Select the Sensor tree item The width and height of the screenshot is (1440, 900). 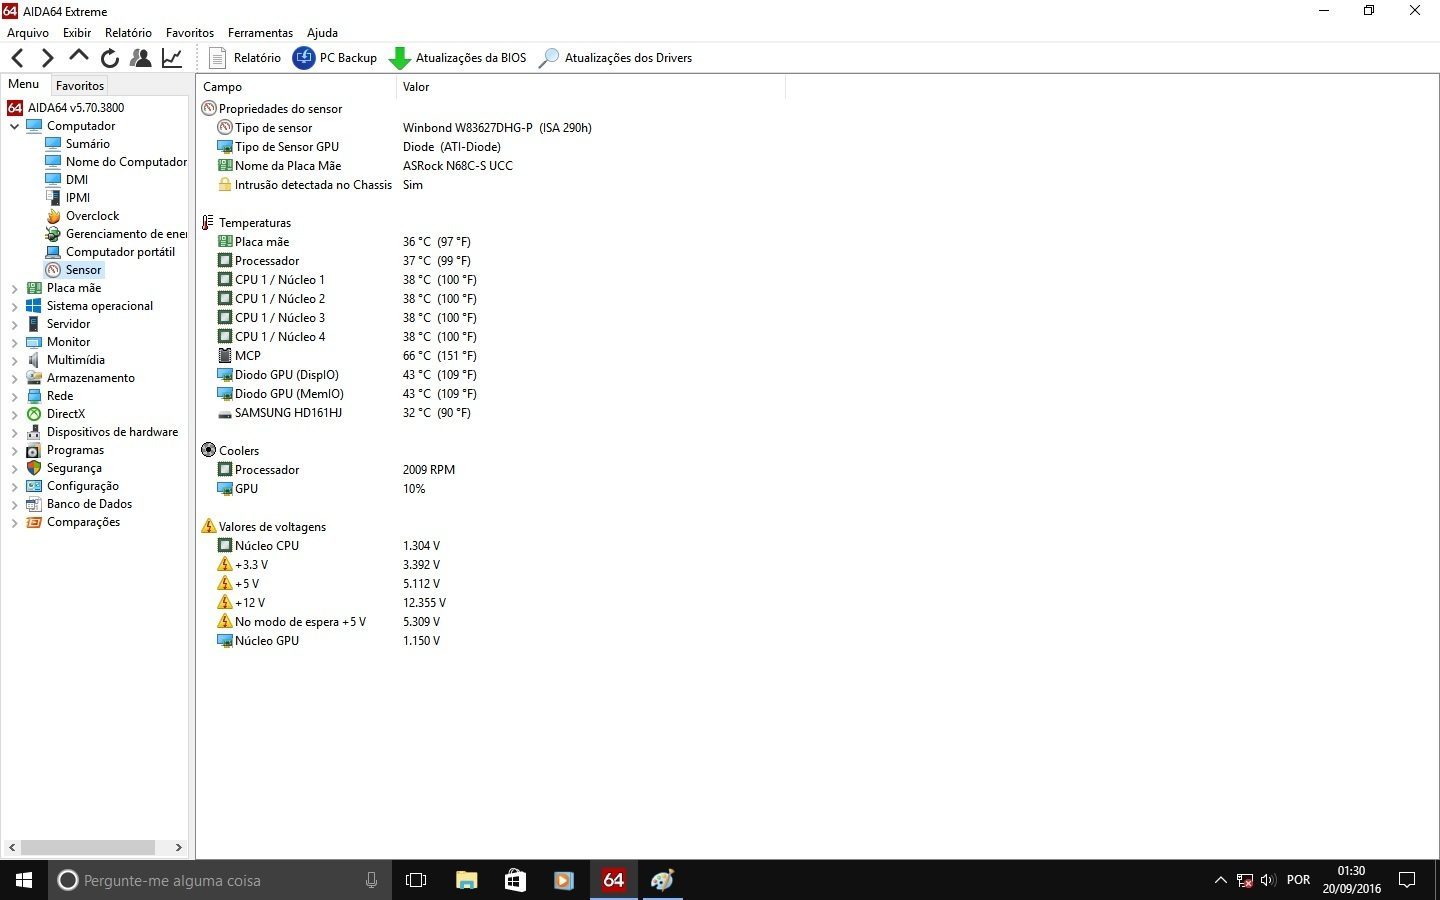(83, 270)
